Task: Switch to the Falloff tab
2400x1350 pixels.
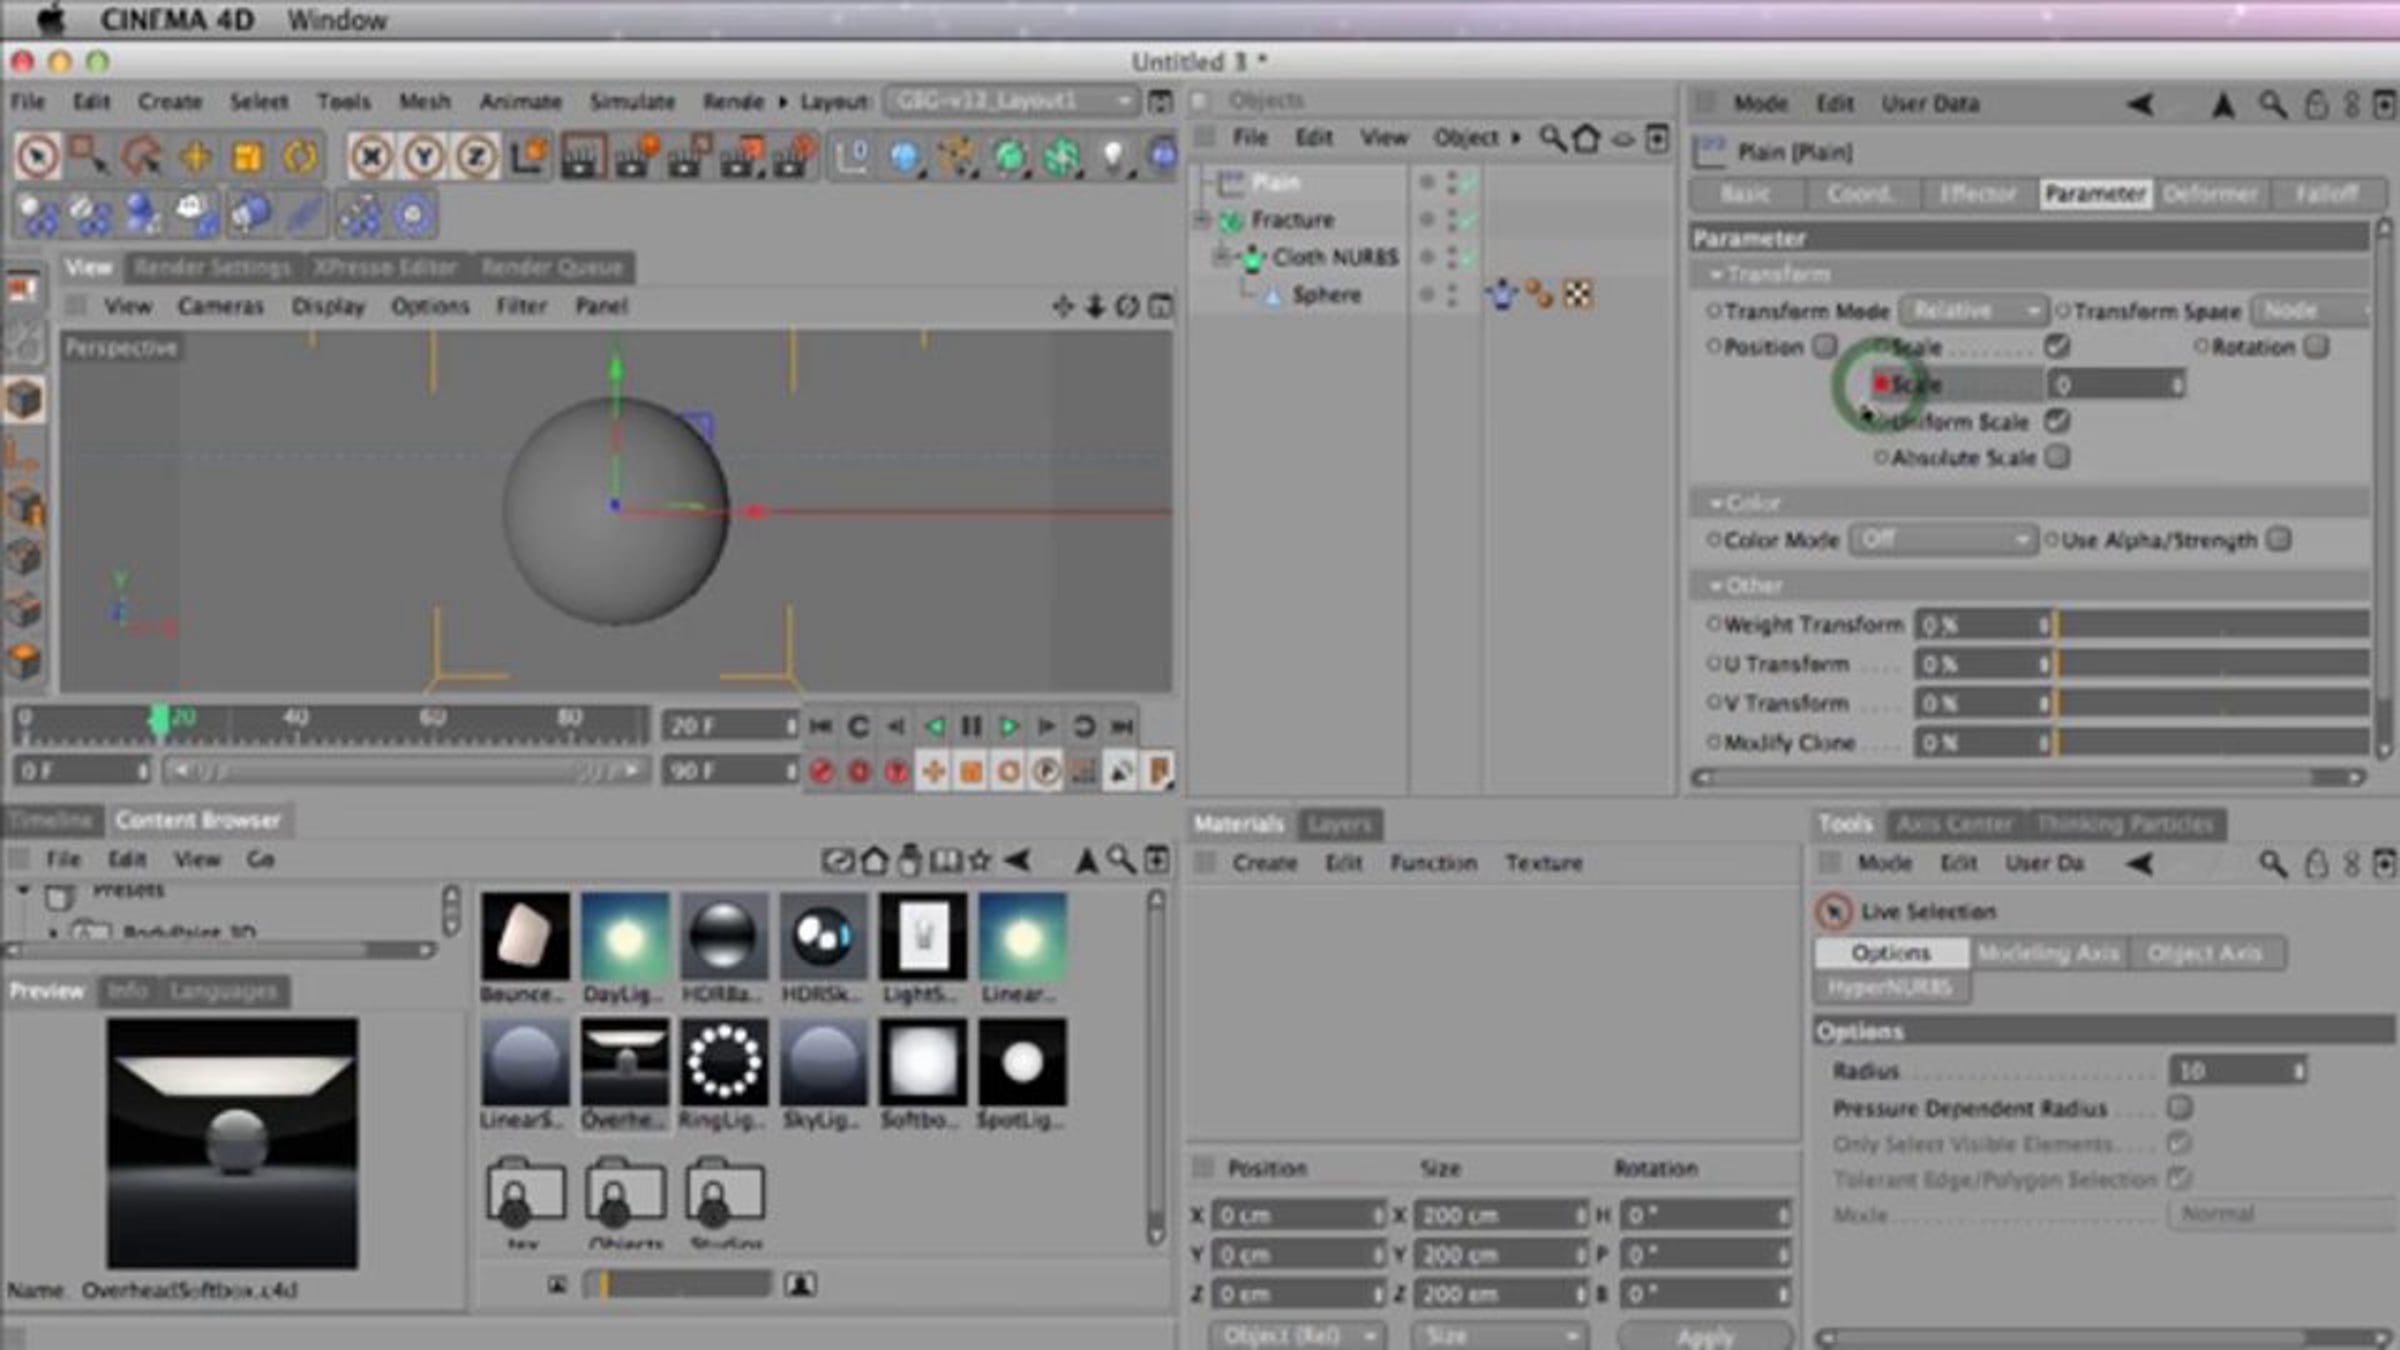Action: [2326, 194]
